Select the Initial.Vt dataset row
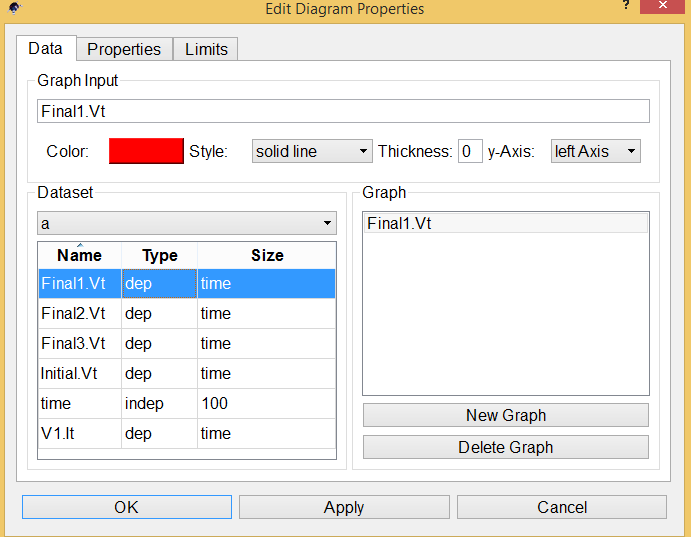 pyautogui.click(x=187, y=373)
